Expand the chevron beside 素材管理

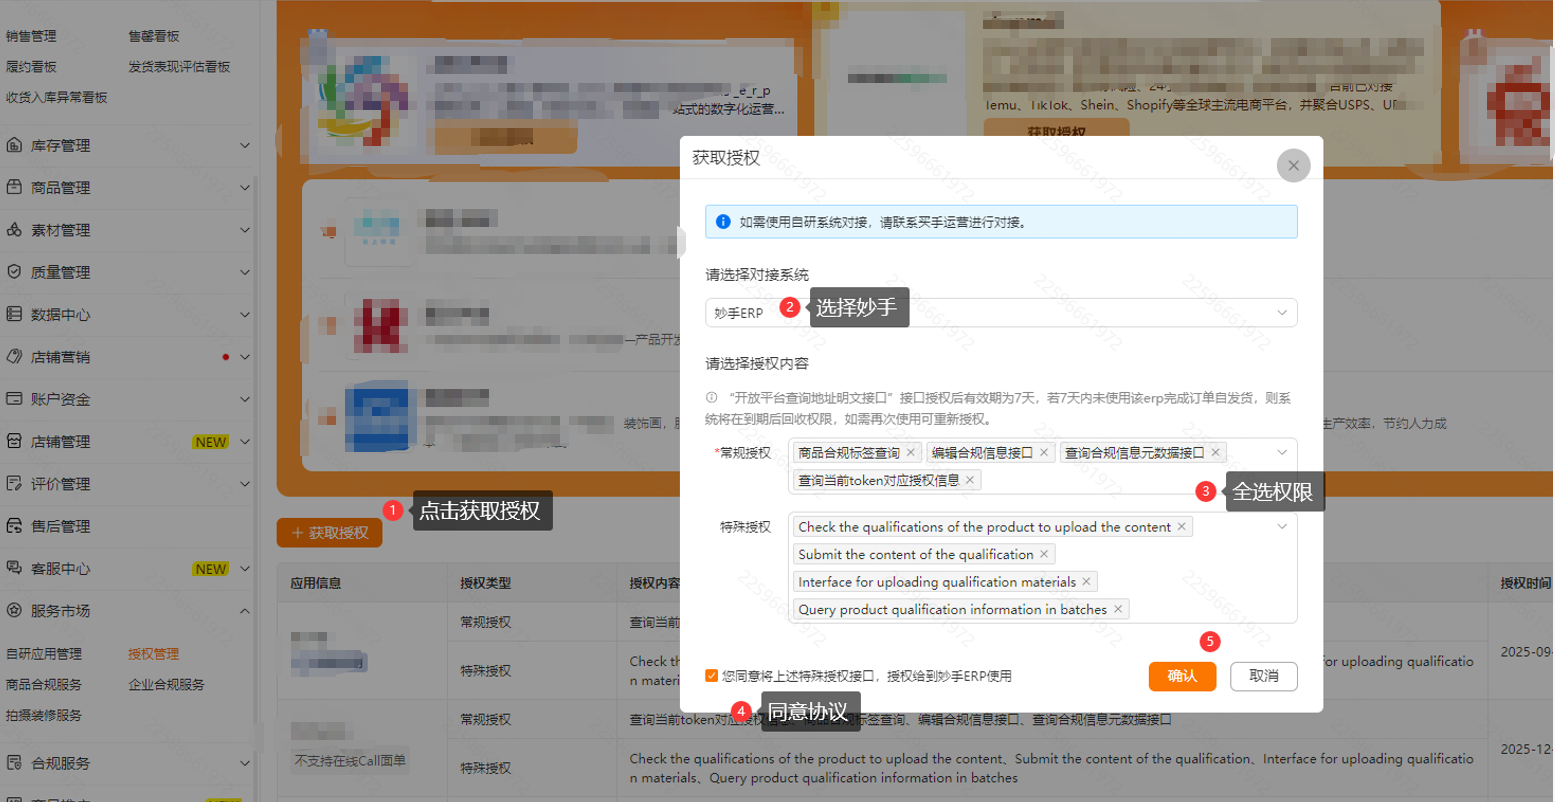(245, 230)
